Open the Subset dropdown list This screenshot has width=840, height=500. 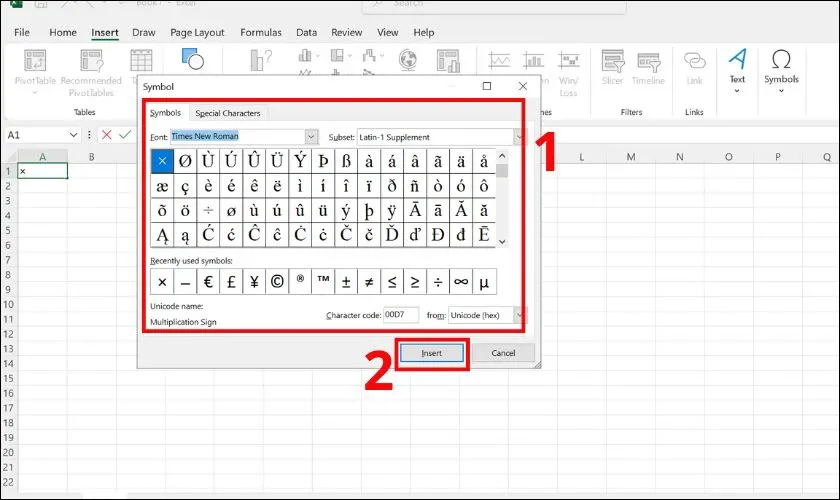(x=519, y=136)
